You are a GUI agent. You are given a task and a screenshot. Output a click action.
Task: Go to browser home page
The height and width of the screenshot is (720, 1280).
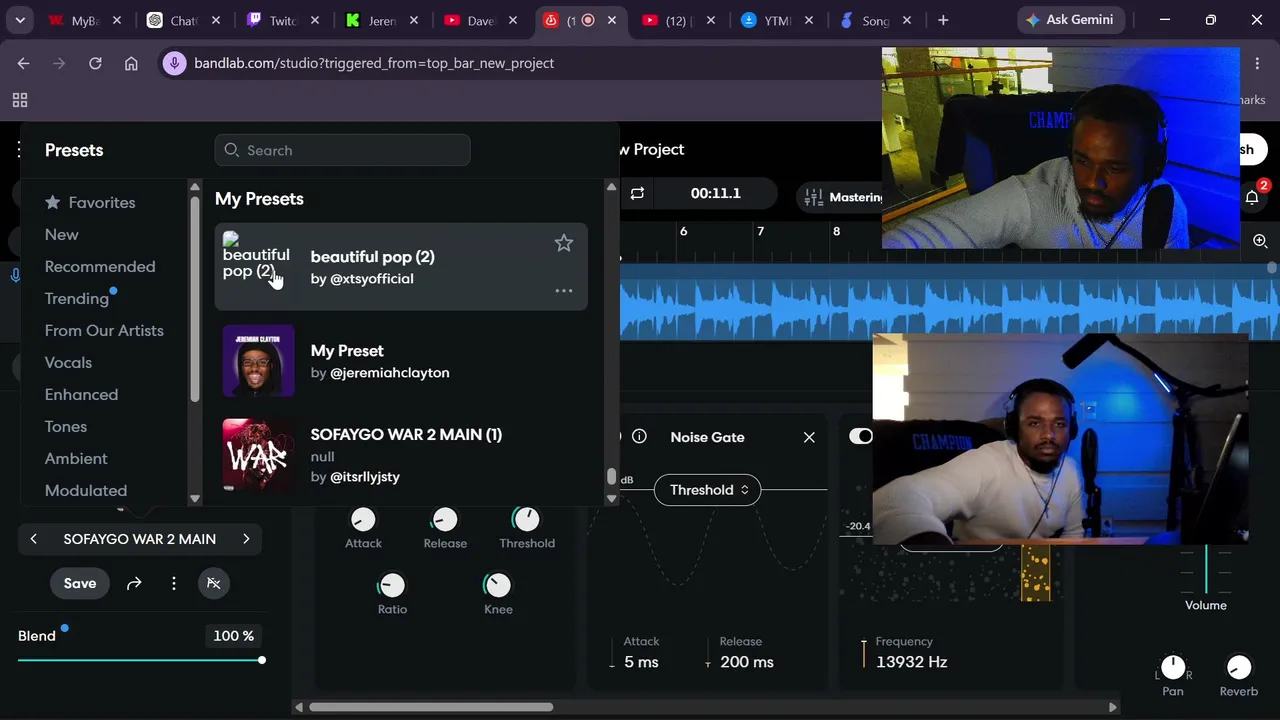click(x=131, y=63)
